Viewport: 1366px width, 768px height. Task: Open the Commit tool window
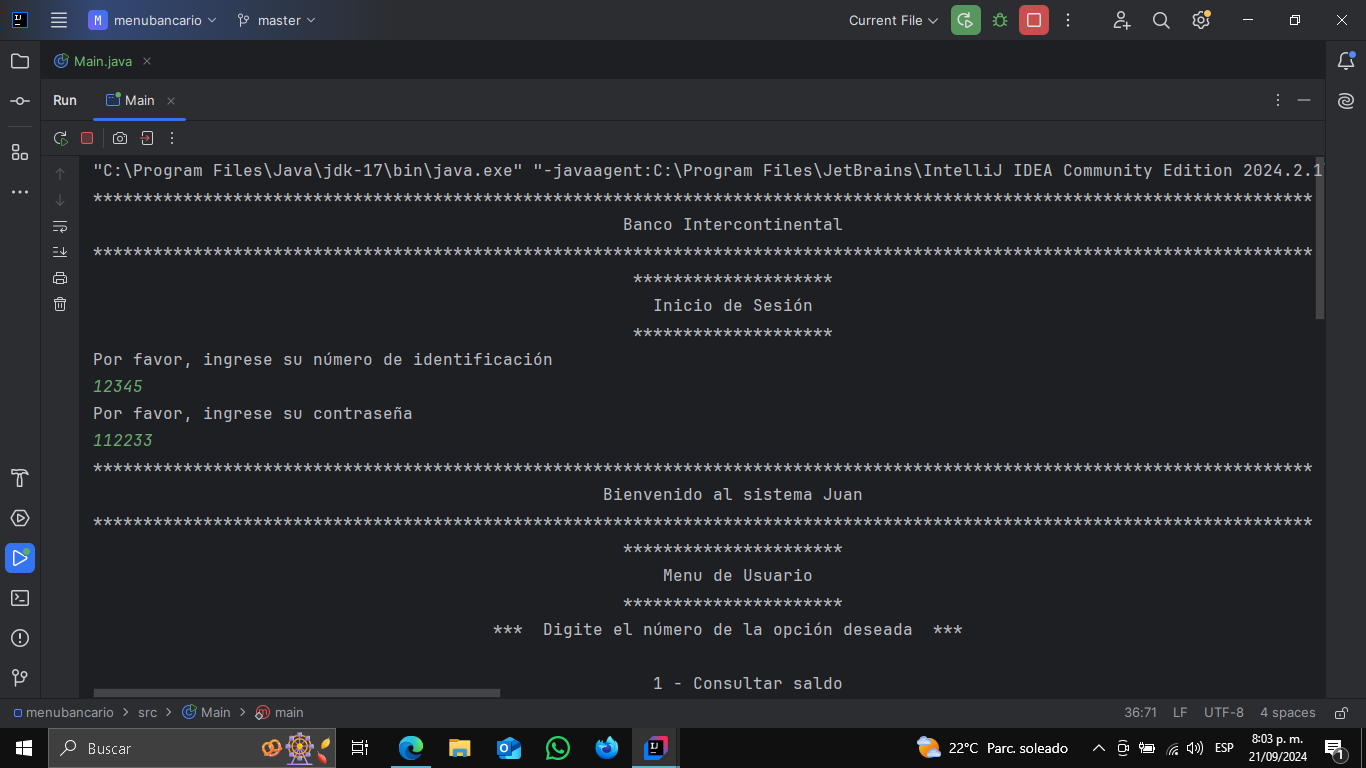coord(20,101)
